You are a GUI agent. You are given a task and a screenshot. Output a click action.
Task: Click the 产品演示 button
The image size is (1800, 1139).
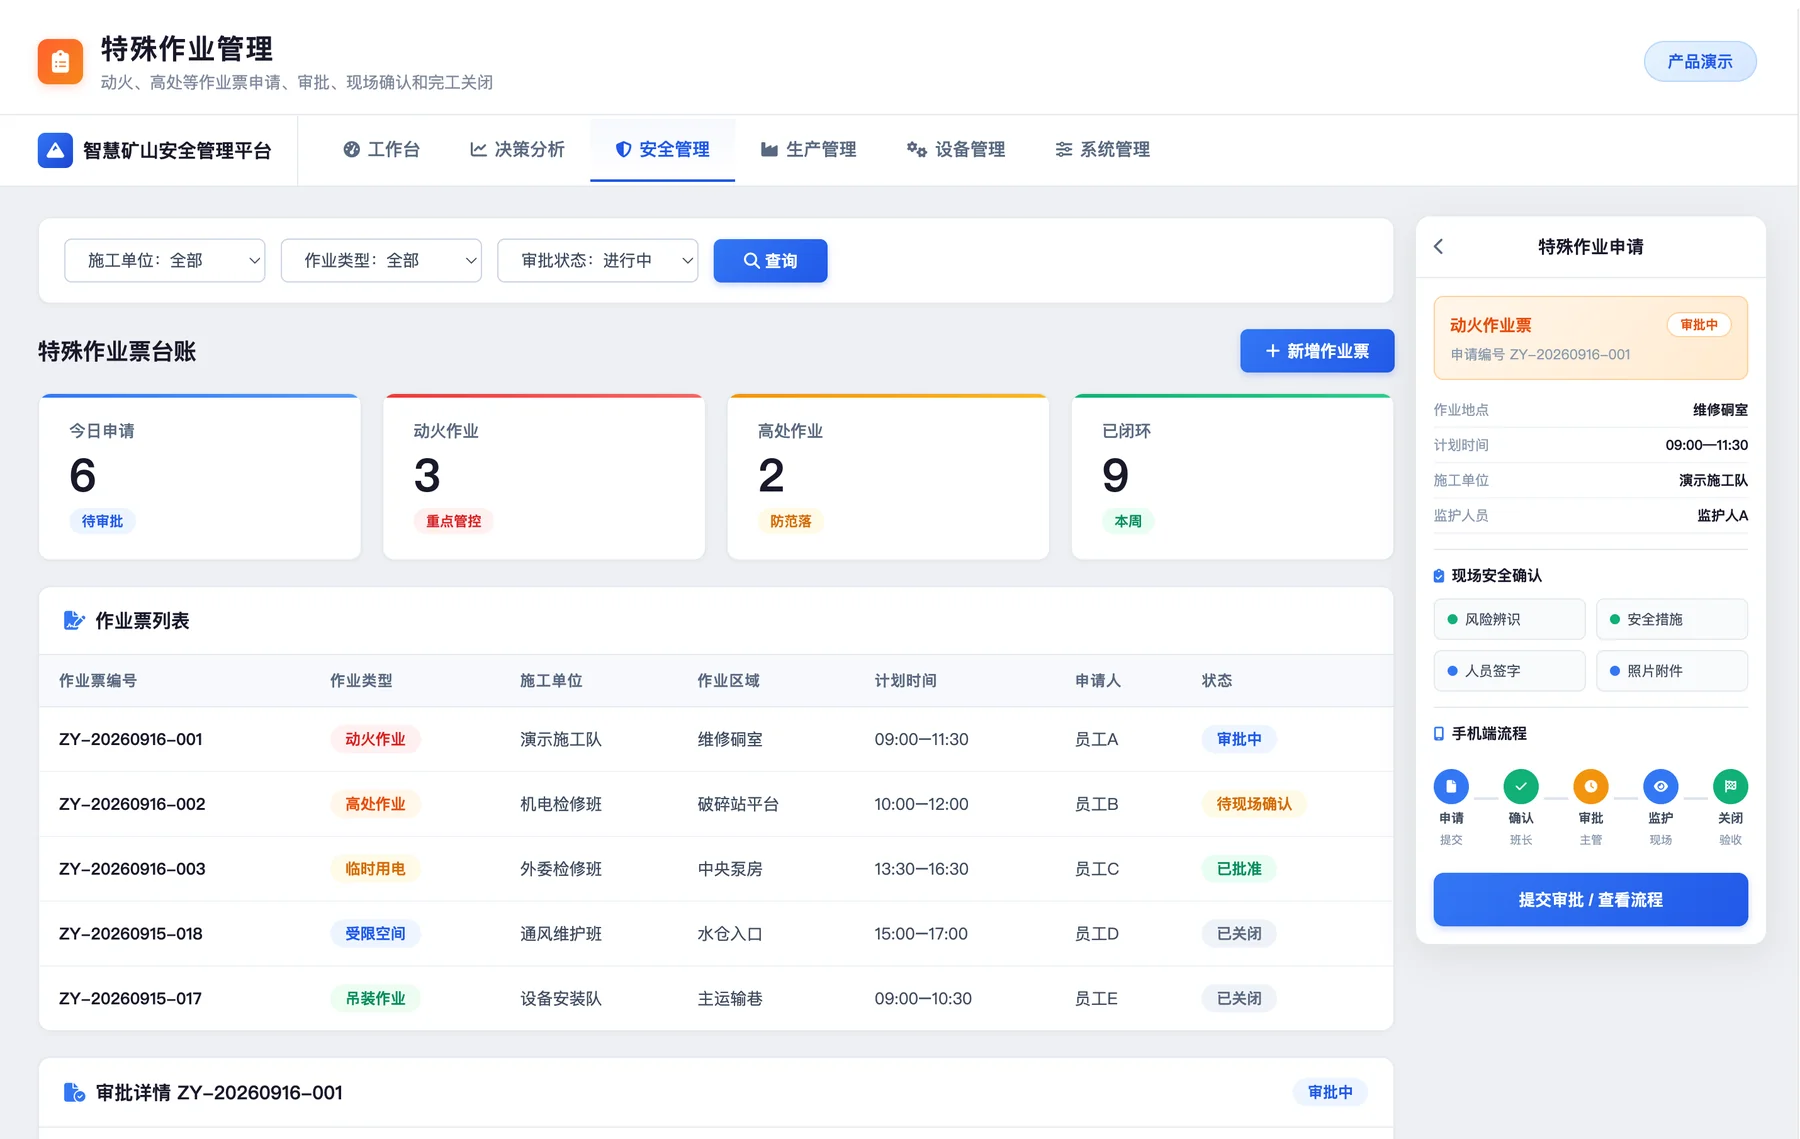pos(1700,62)
